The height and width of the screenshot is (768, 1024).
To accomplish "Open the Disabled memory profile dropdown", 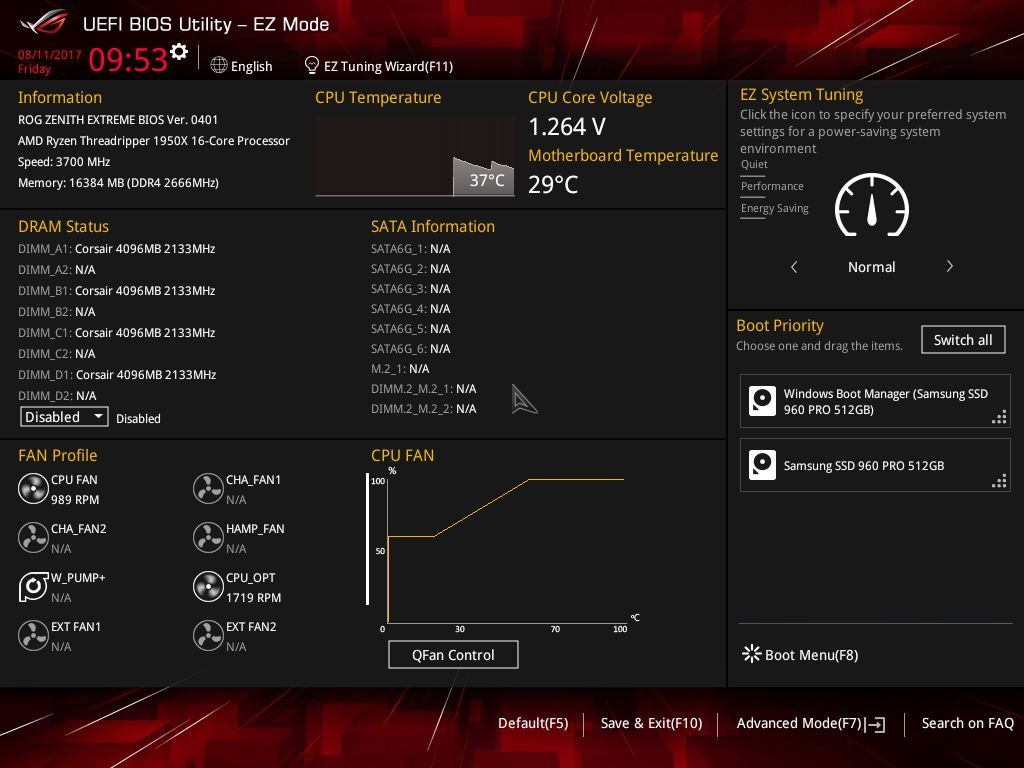I will point(64,417).
